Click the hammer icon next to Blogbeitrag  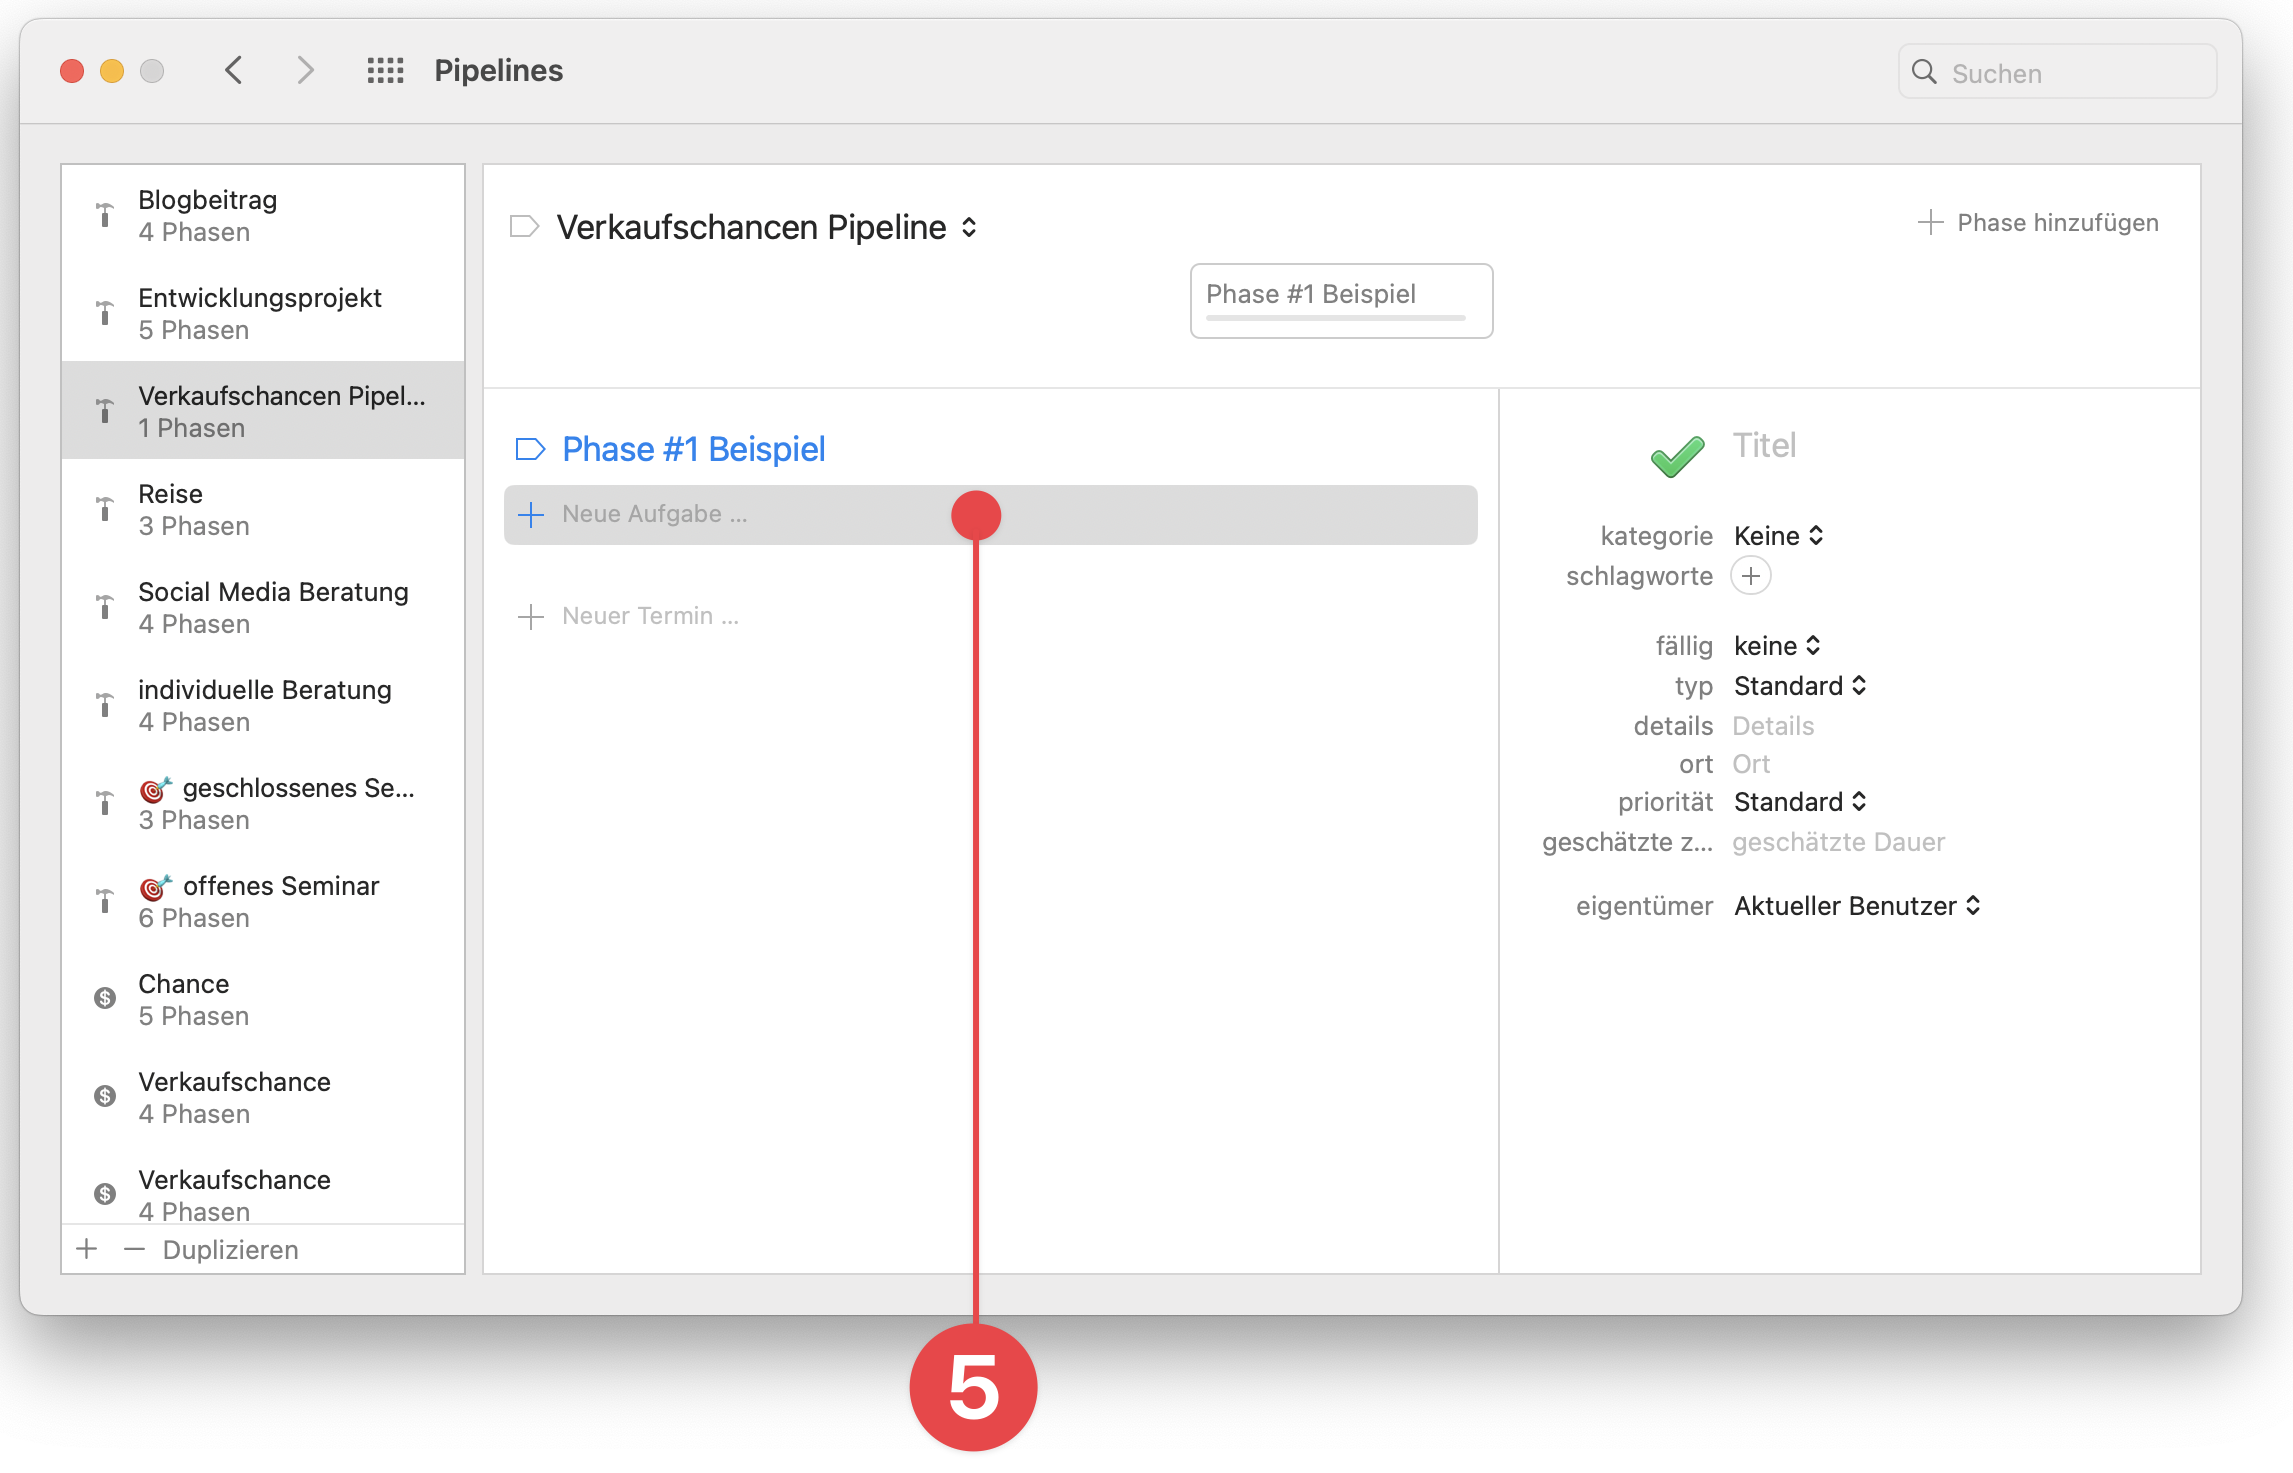(x=104, y=213)
